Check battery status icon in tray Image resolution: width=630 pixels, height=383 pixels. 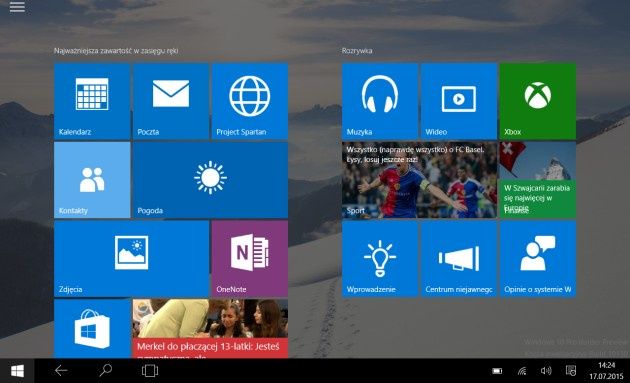(497, 371)
